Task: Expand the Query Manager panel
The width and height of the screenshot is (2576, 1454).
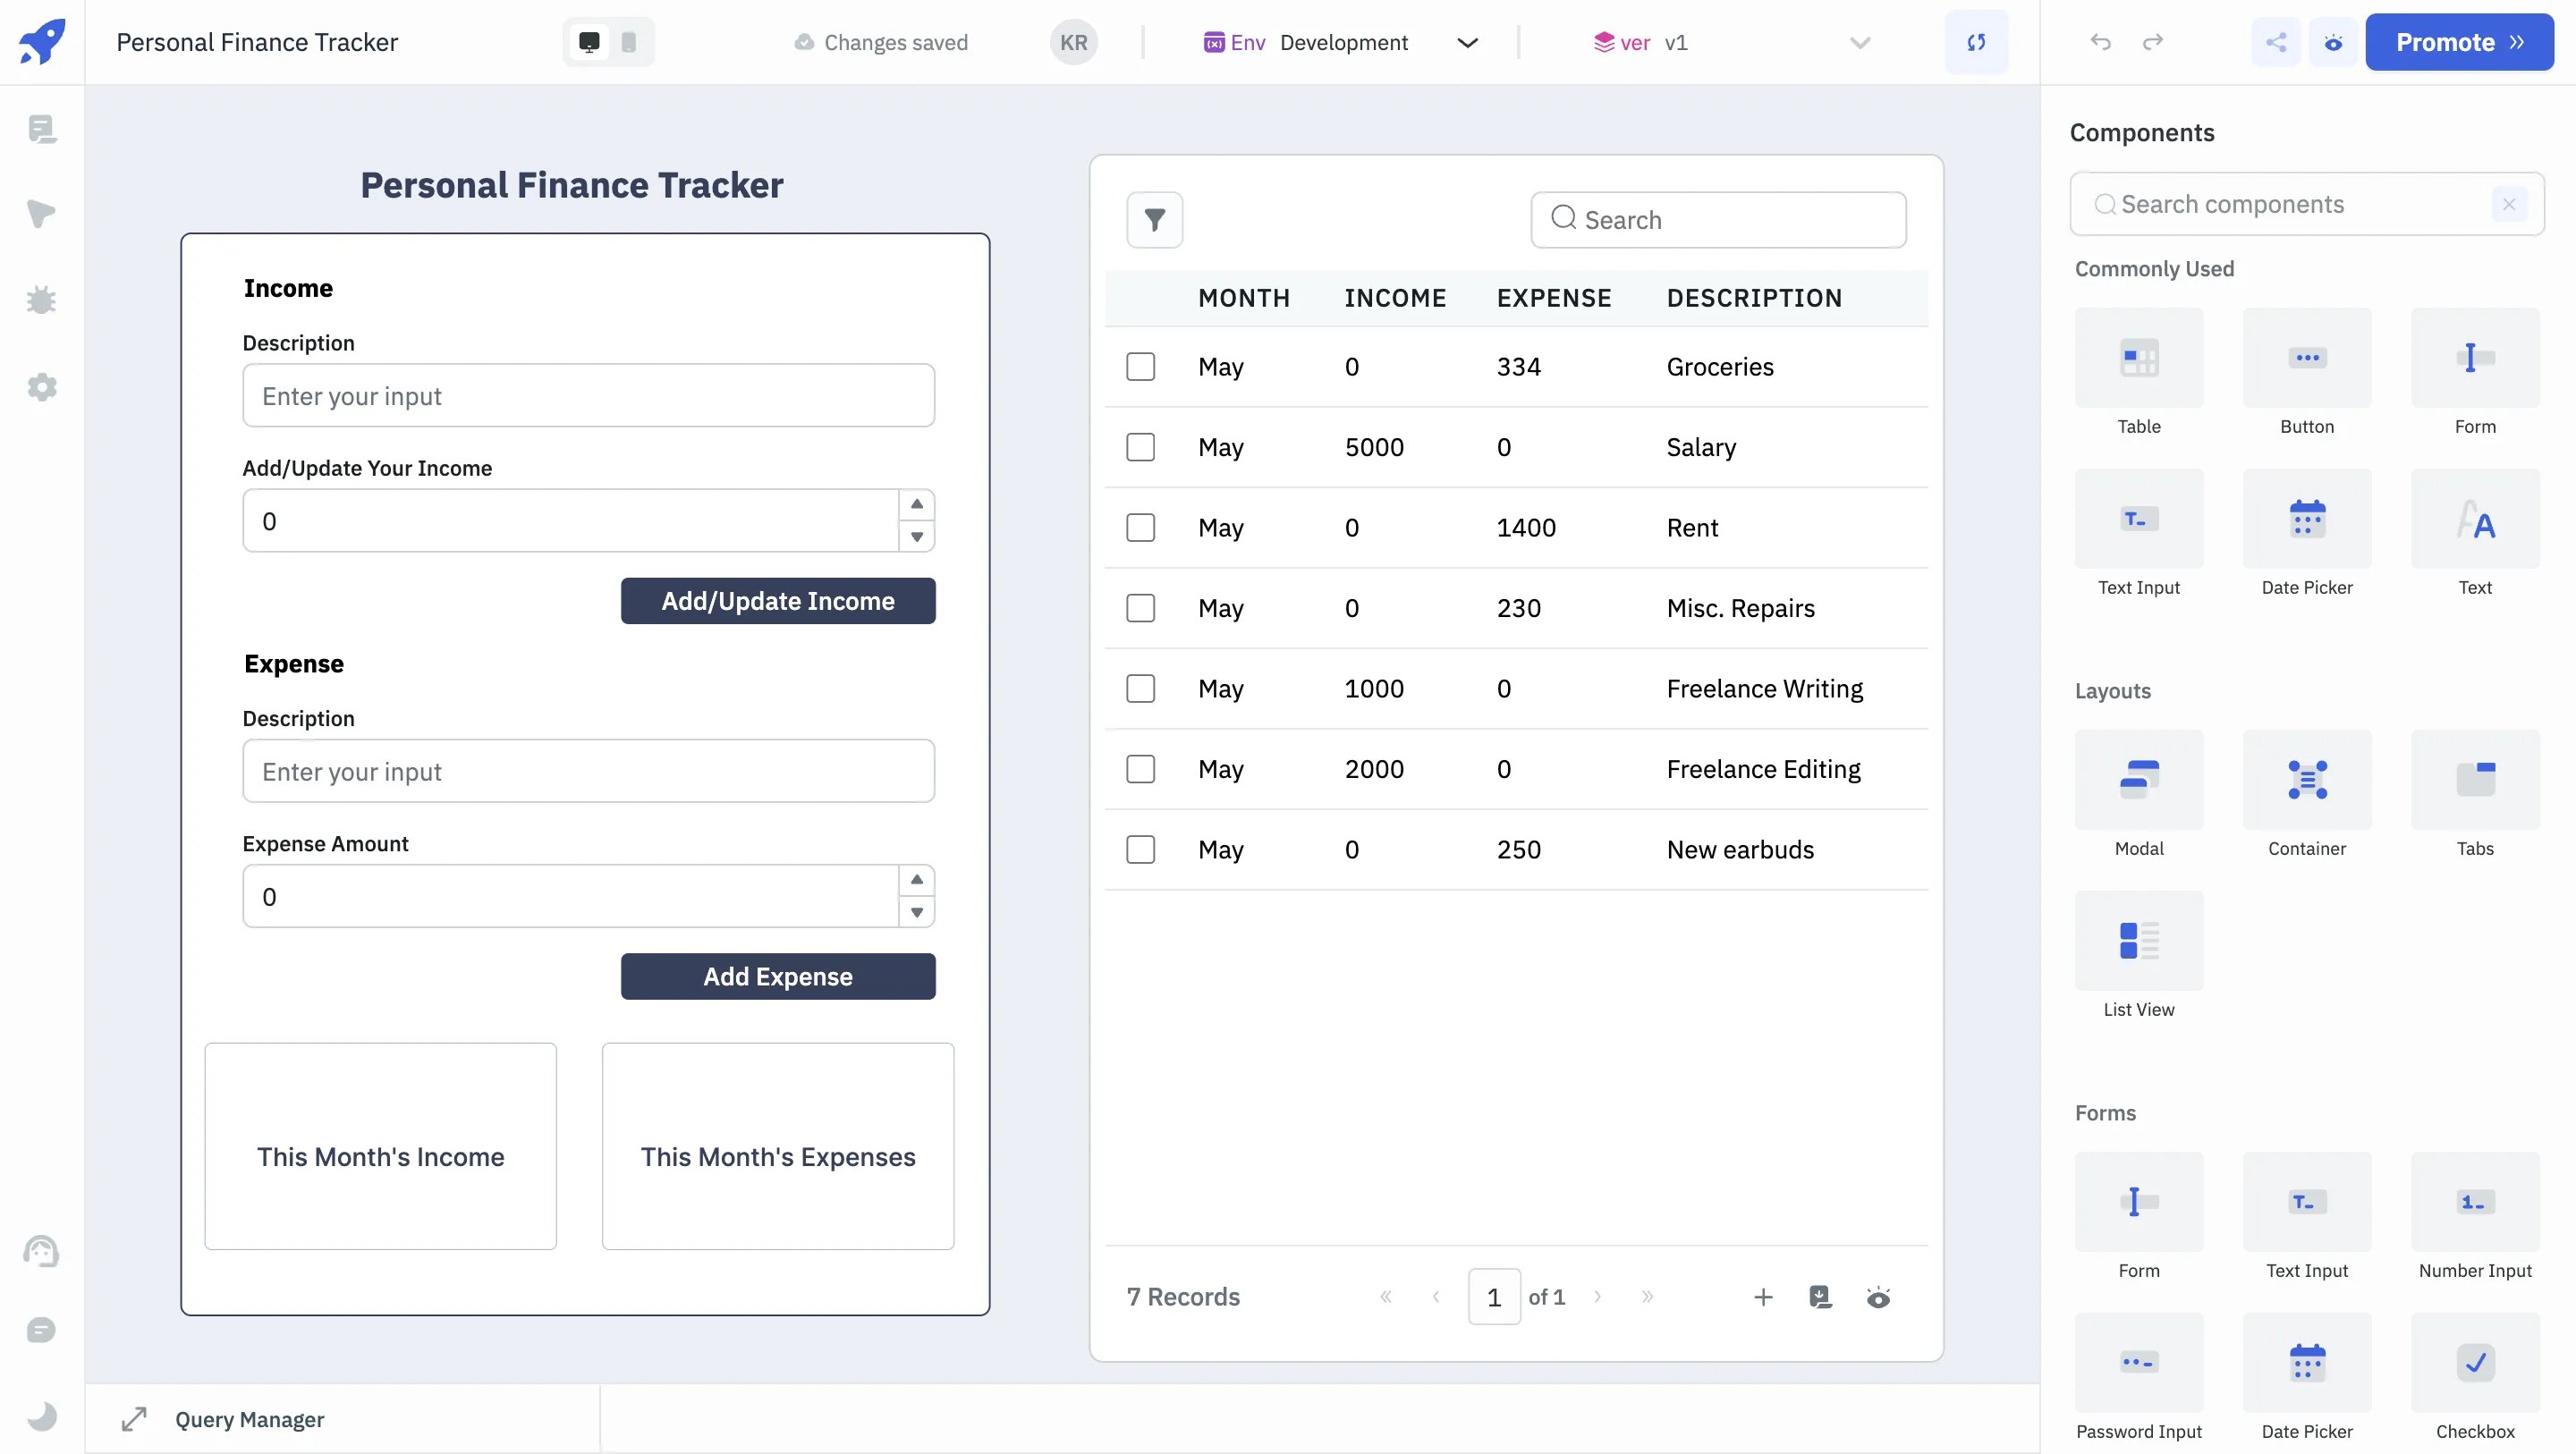Action: click(x=134, y=1419)
